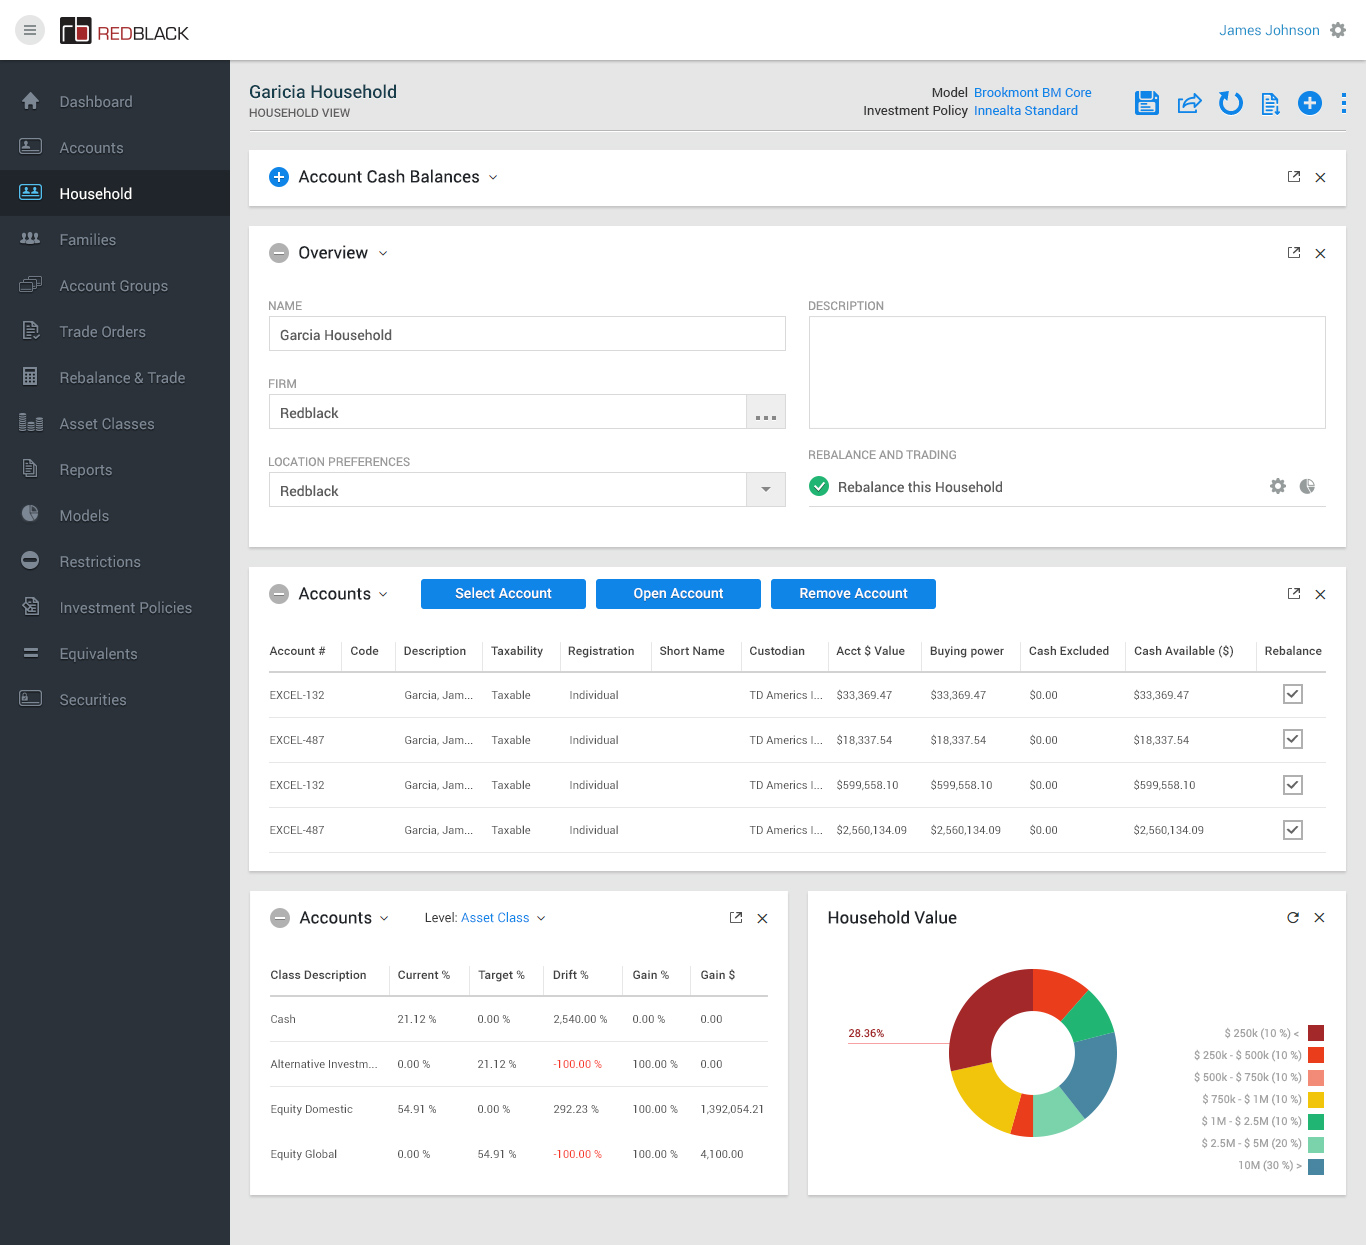The image size is (1366, 1245).
Task: Click the yellow $750k - $1M legend swatch
Action: 1315,1099
